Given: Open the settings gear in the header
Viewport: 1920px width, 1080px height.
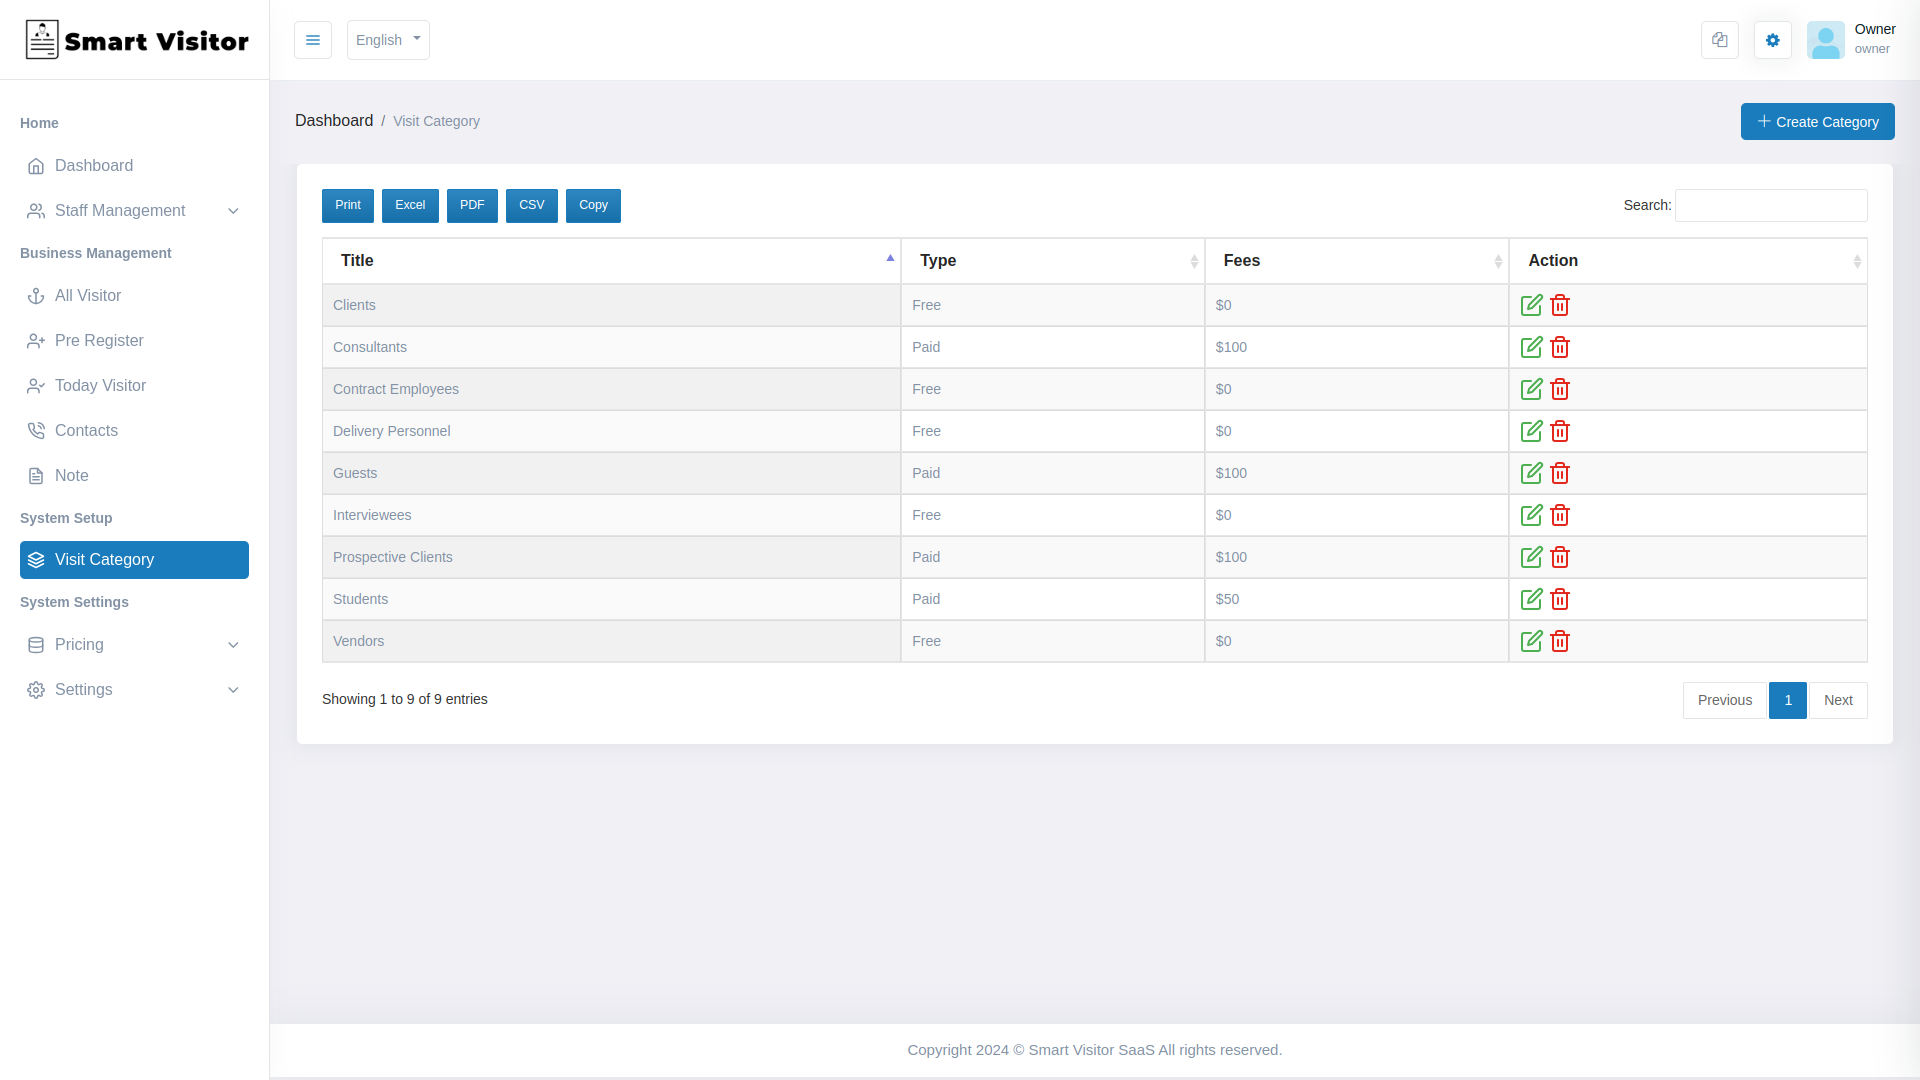Looking at the screenshot, I should 1773,40.
